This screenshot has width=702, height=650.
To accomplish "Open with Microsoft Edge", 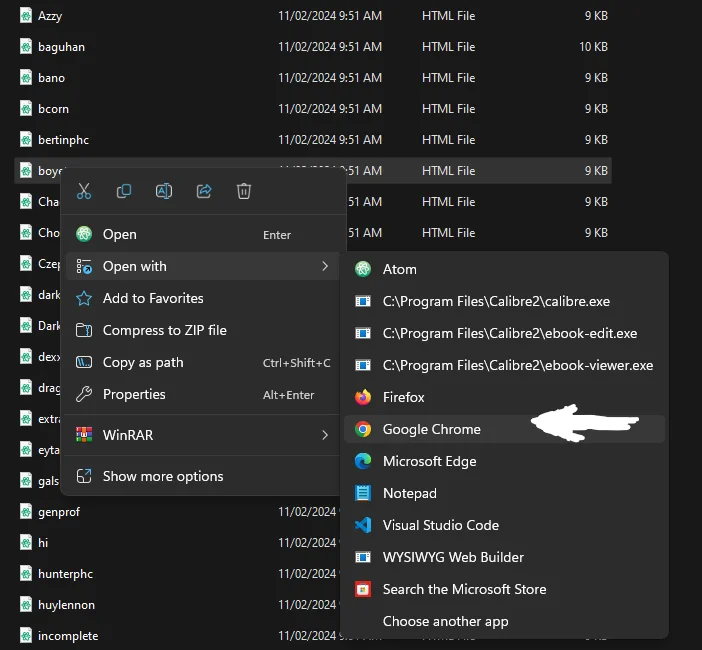I will pyautogui.click(x=505, y=462).
